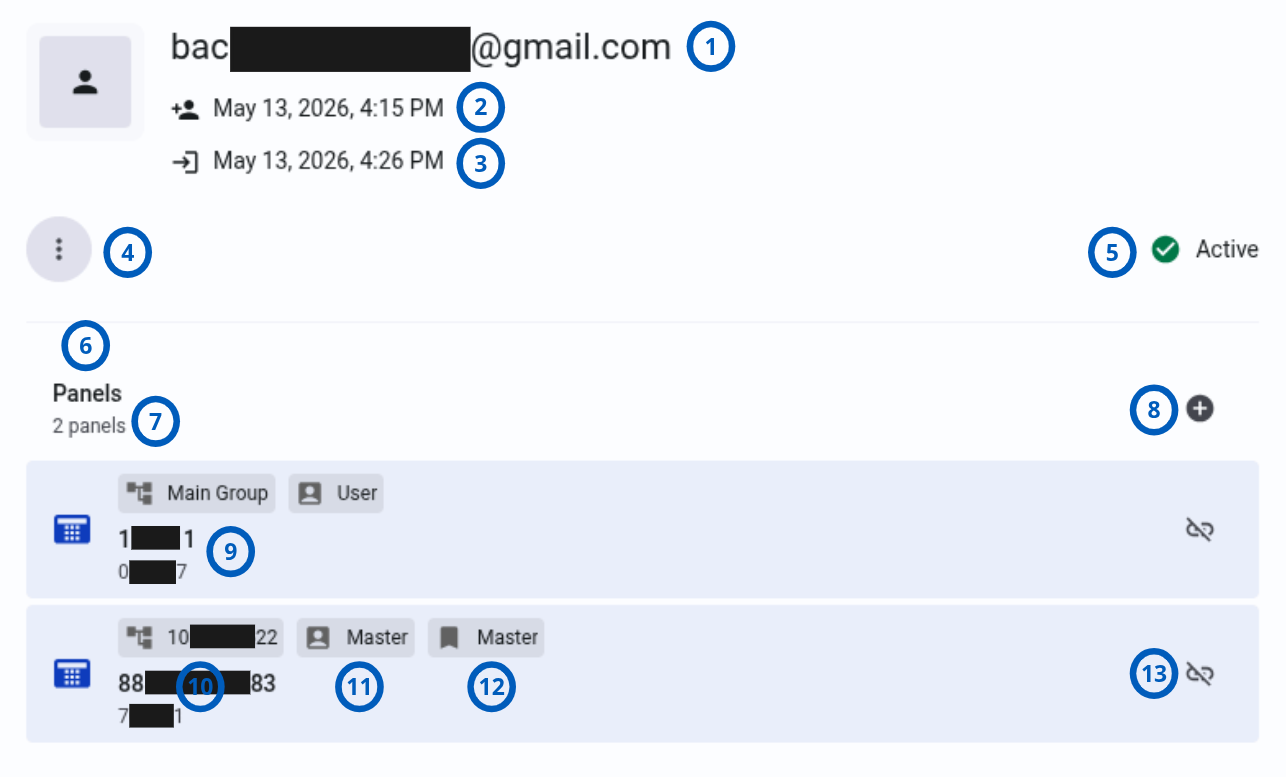Click the Master role chip with person icon

356,637
